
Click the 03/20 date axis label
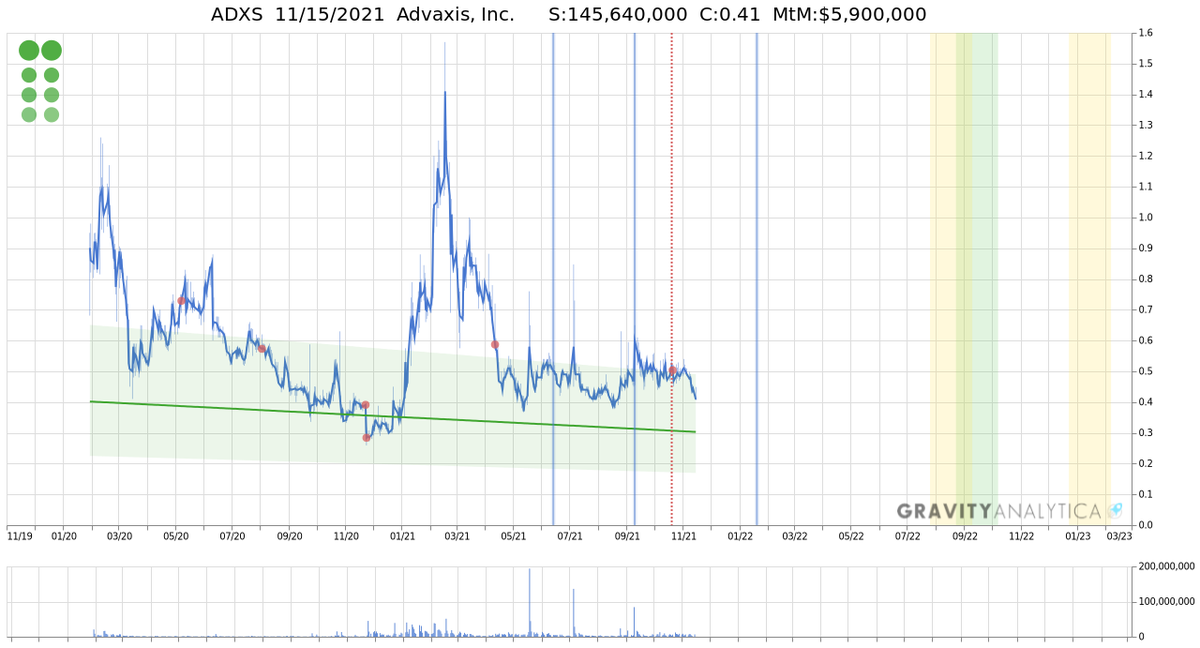pos(120,536)
